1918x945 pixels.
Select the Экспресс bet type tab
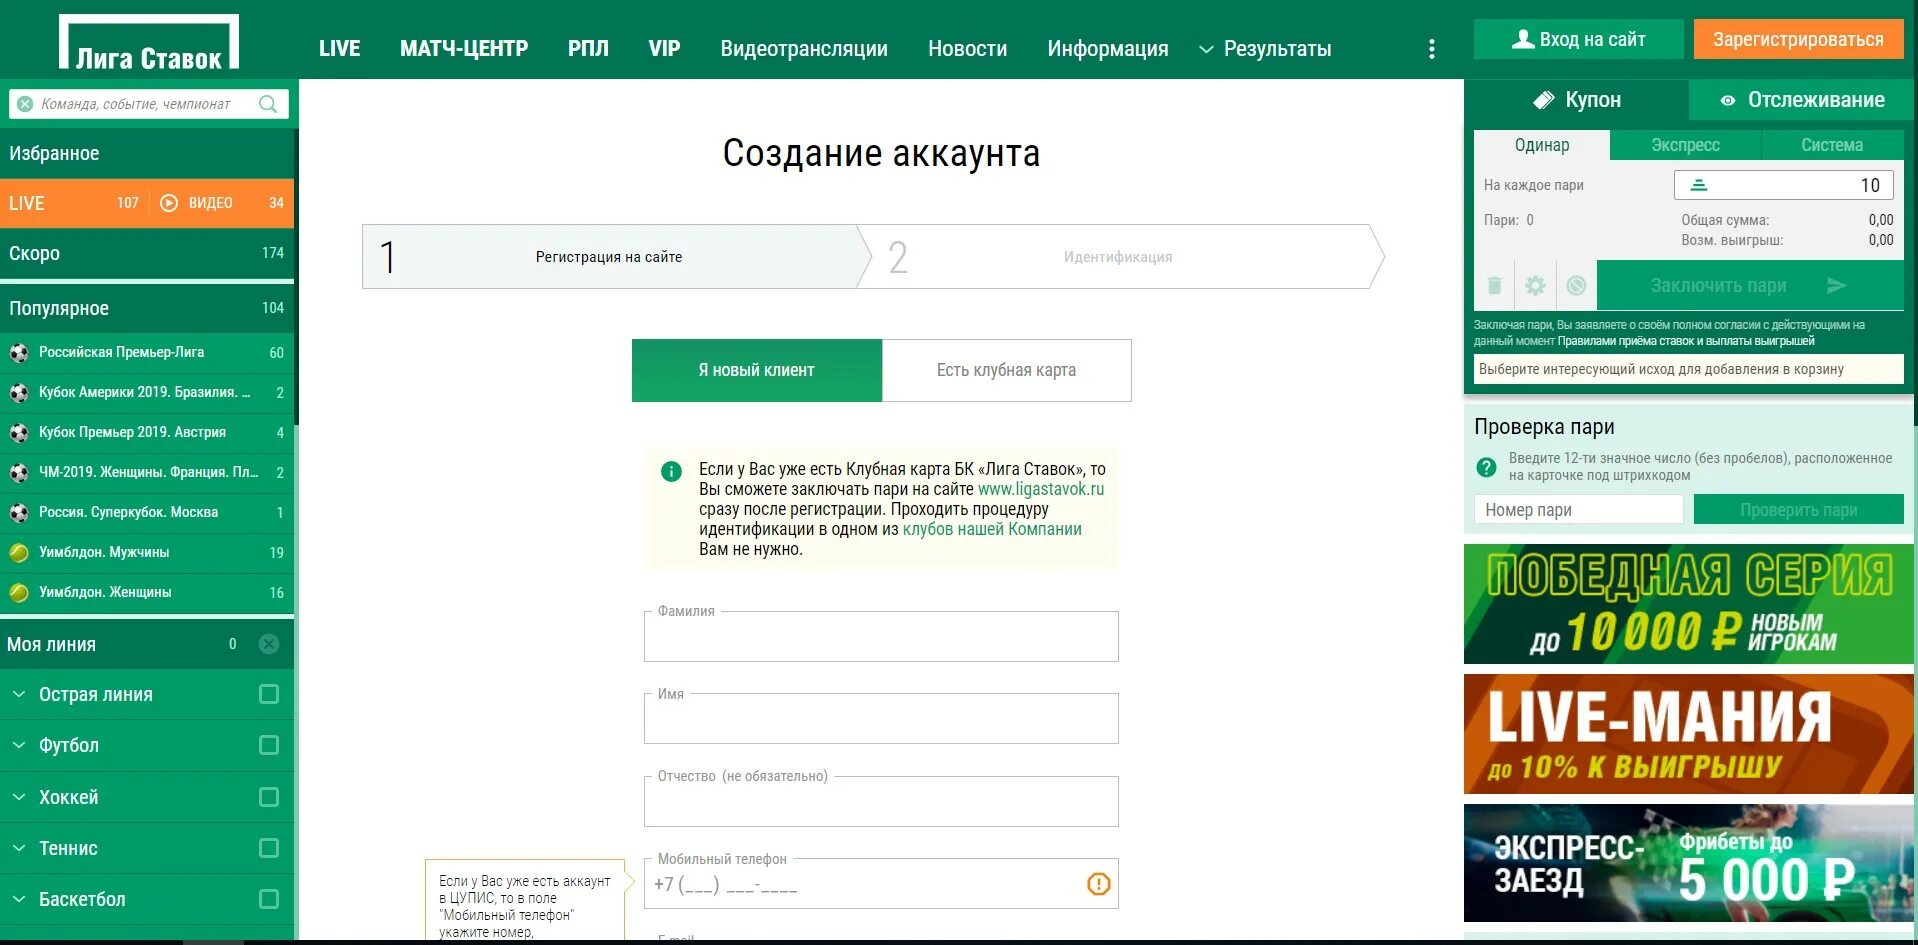1685,145
